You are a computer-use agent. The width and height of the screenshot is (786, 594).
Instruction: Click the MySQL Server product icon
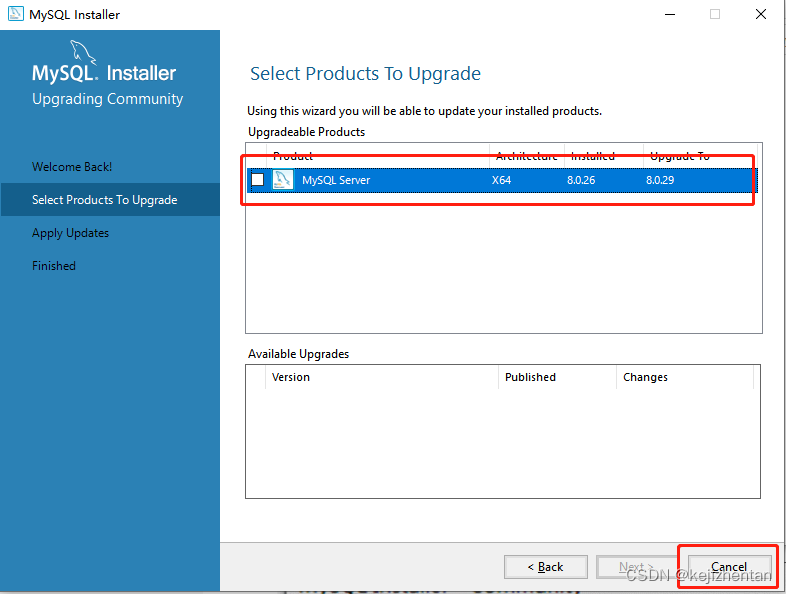[283, 179]
